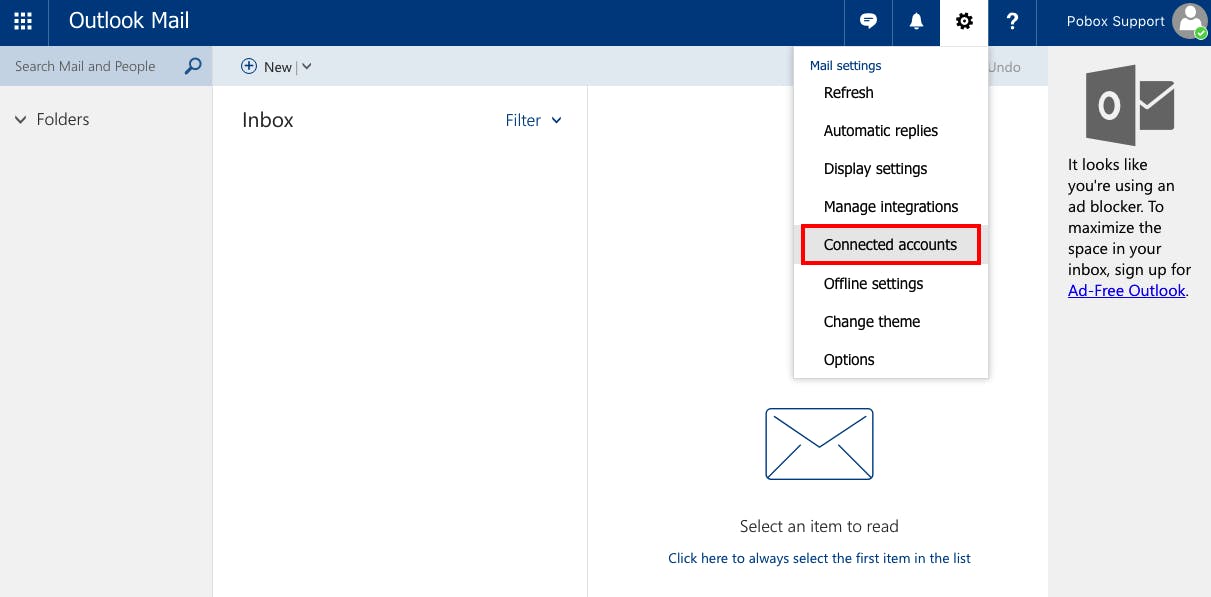1211x597 pixels.
Task: Click the link to always select the first item
Action: point(819,558)
